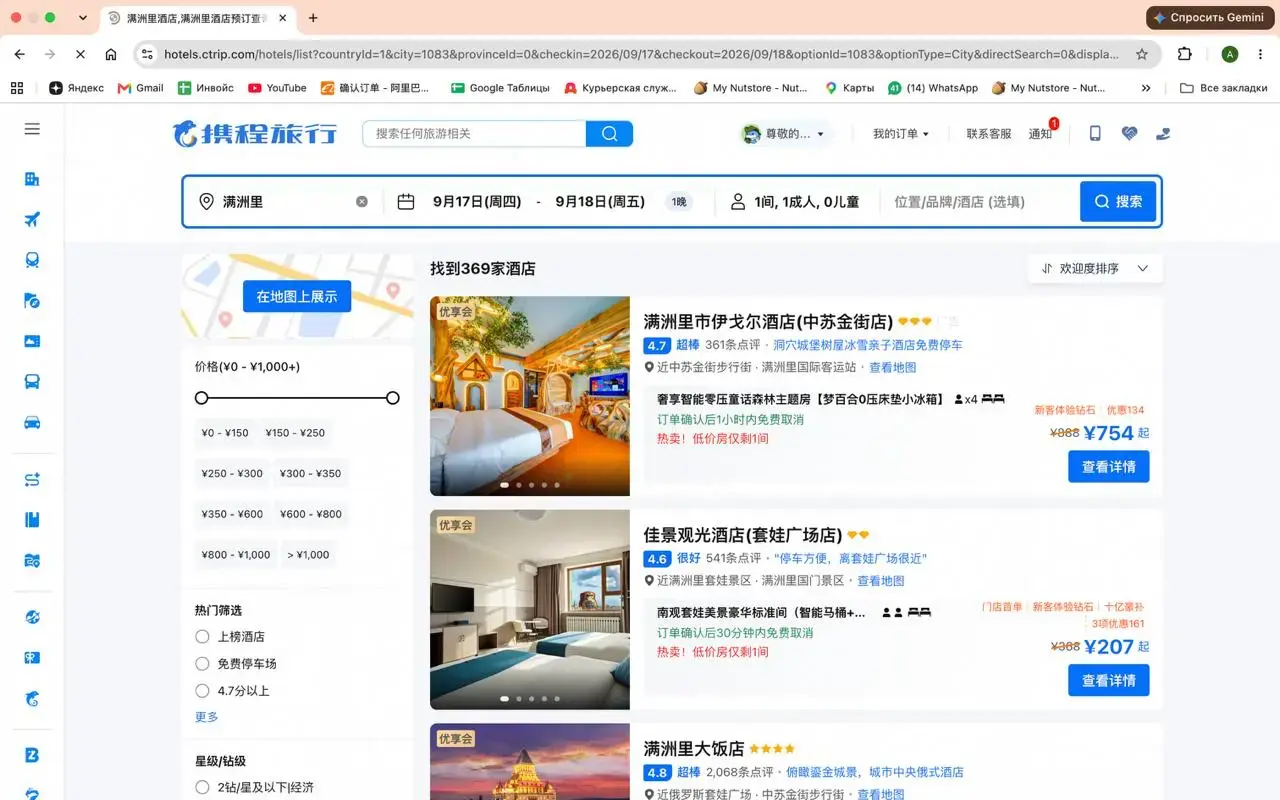Open the browser extensions puzzle icon
The width and height of the screenshot is (1280, 800).
pos(1185,54)
